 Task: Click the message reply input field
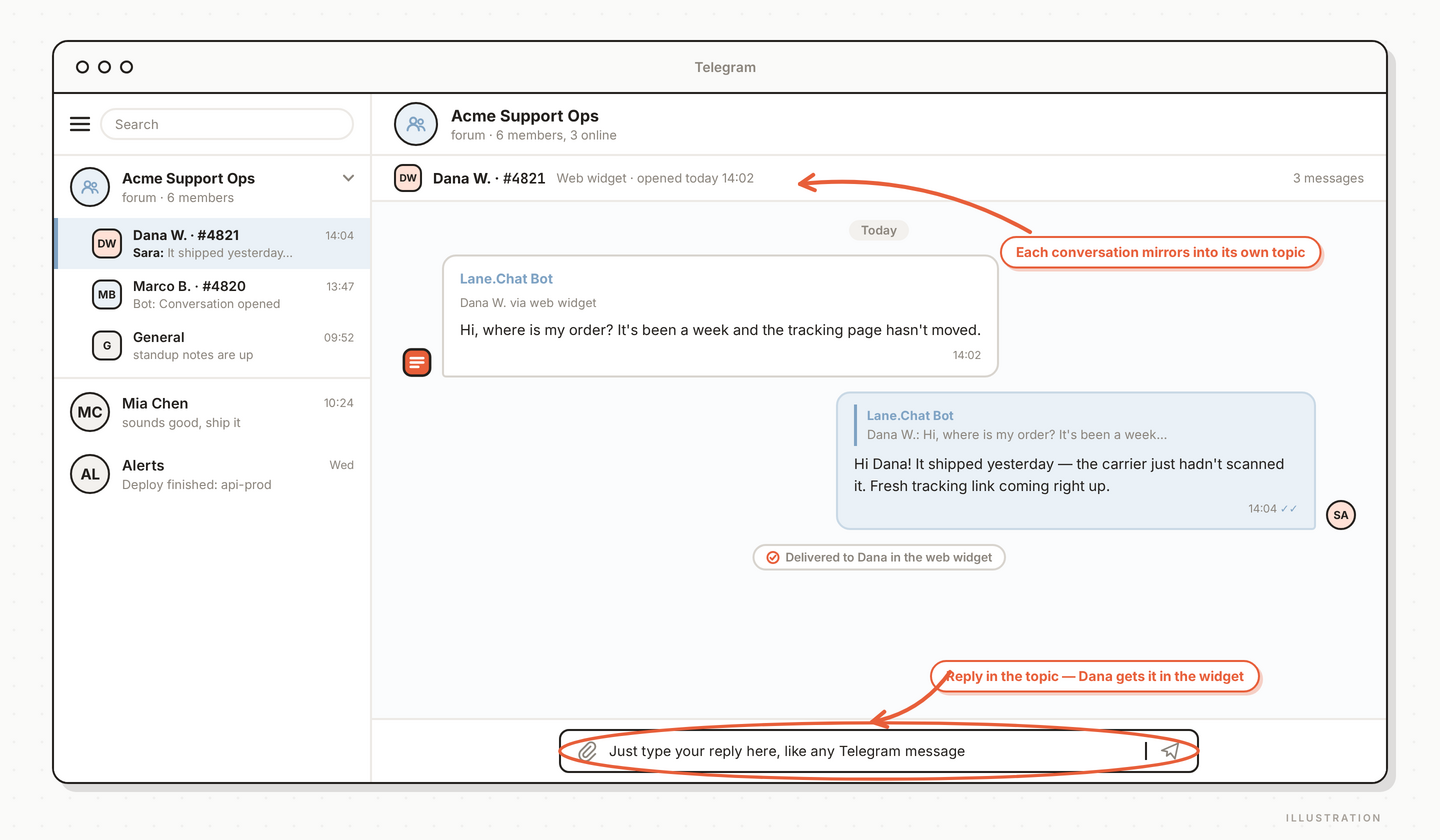point(878,751)
